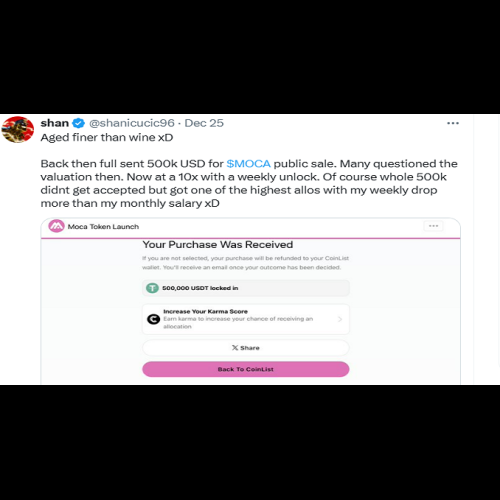Click the black CoinList karma logo icon
Screen dimensions: 500x500
(x=153, y=319)
